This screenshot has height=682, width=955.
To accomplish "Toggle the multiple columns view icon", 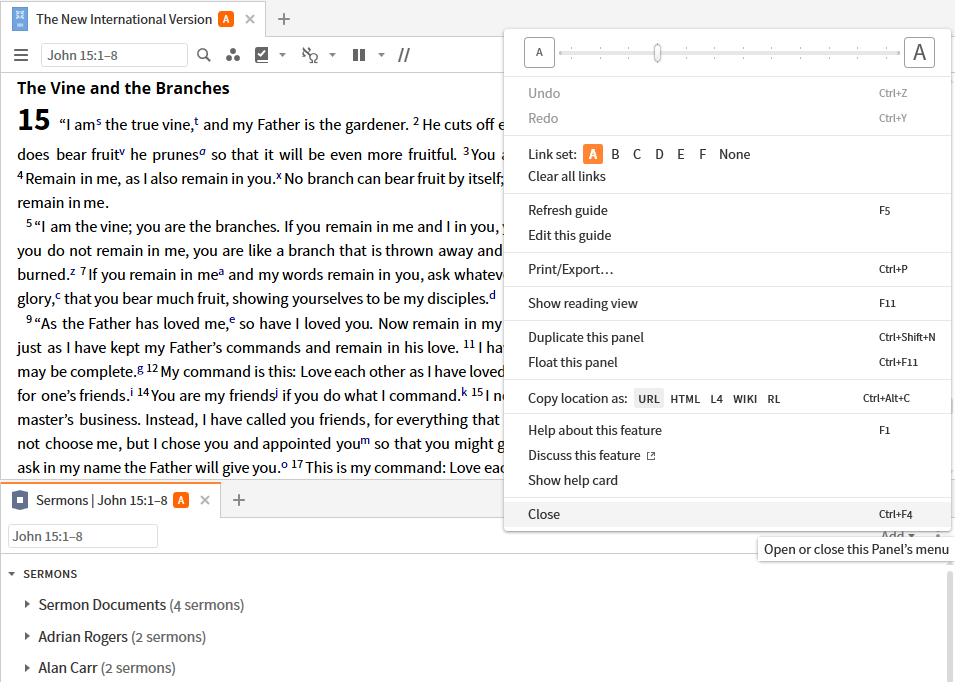I will (x=359, y=55).
